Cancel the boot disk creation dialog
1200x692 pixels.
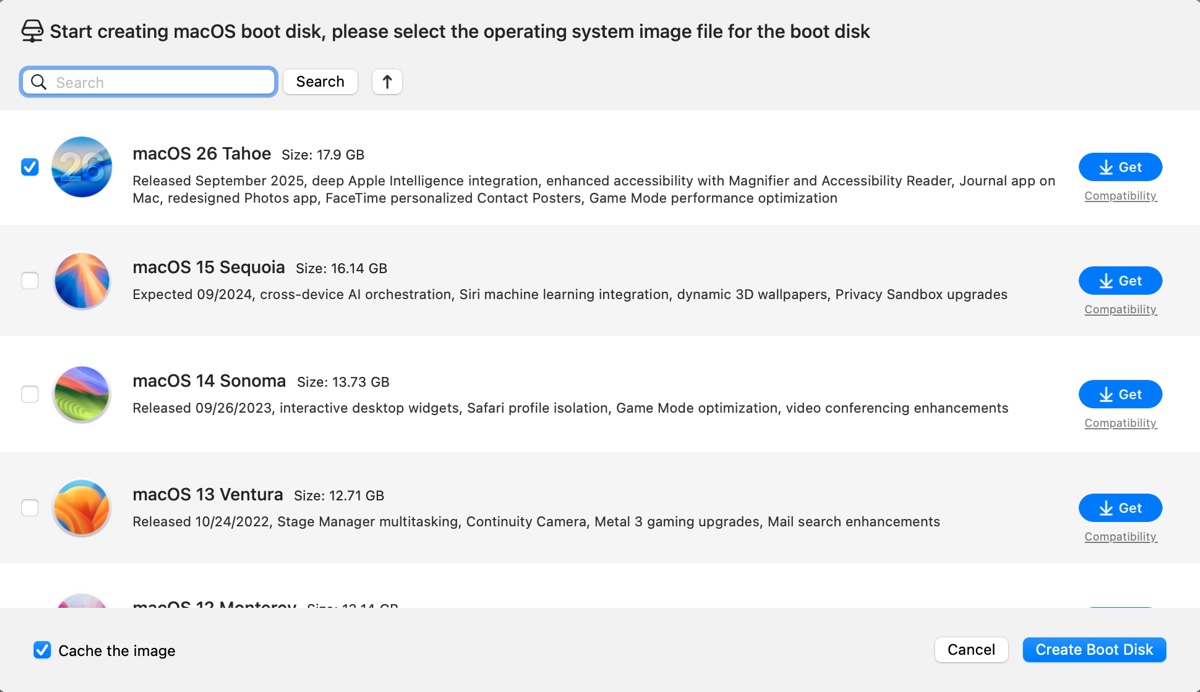point(971,650)
